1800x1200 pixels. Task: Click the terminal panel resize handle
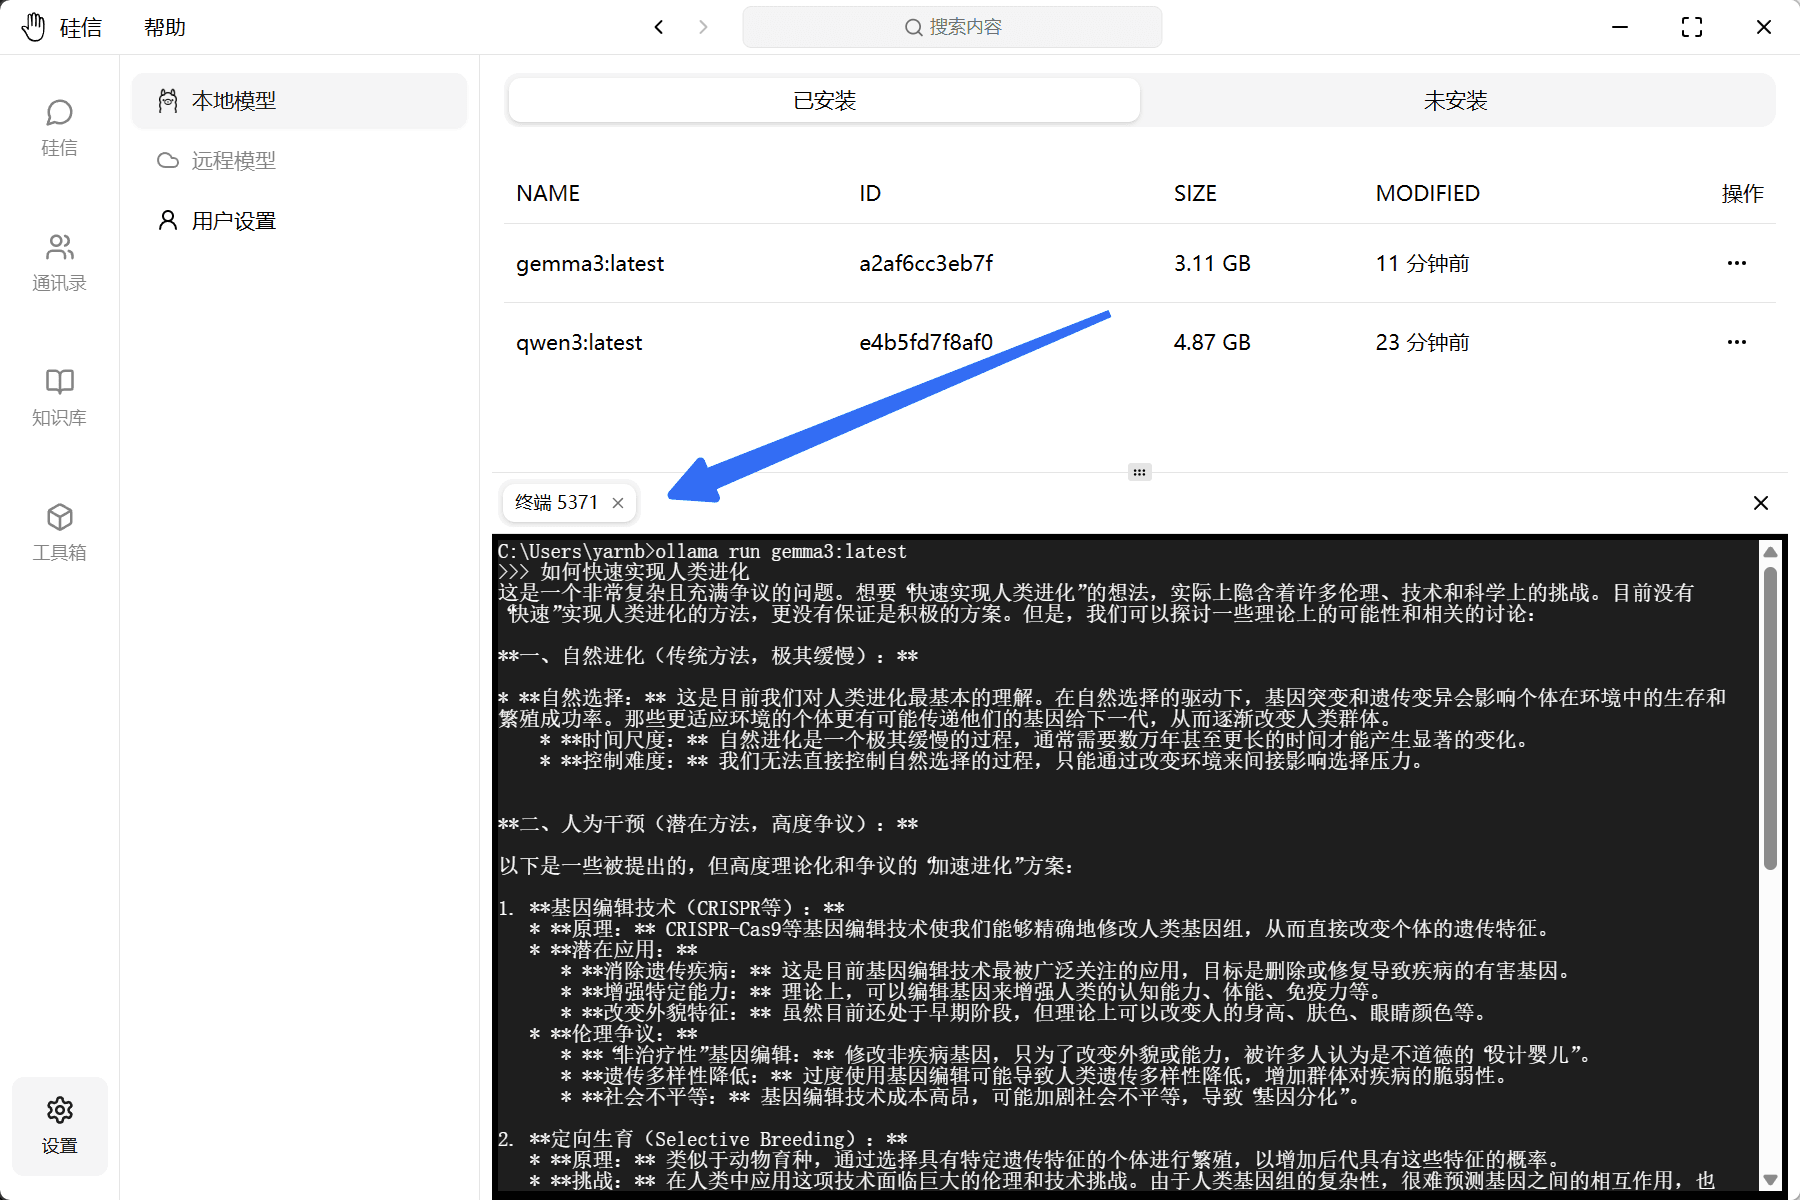(1140, 472)
